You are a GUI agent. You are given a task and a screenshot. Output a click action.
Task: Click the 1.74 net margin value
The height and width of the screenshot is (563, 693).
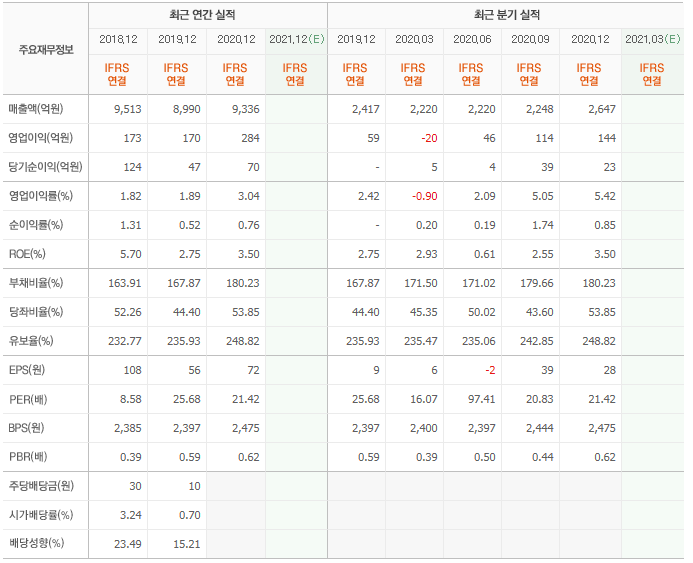(x=543, y=225)
